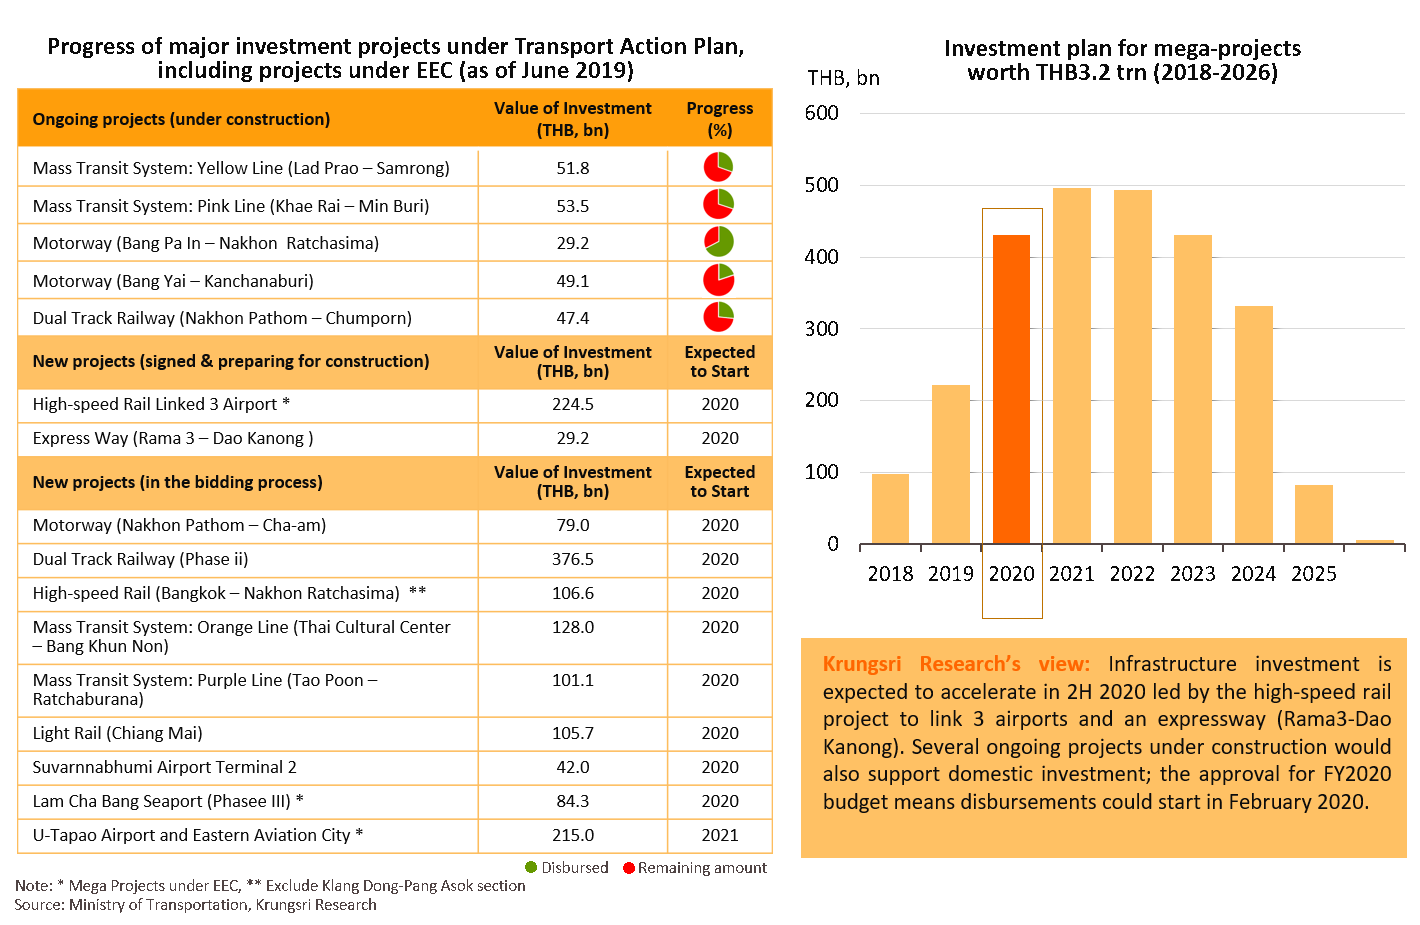1420x925 pixels.
Task: Click the green Disbursed legend dot
Action: [x=531, y=868]
